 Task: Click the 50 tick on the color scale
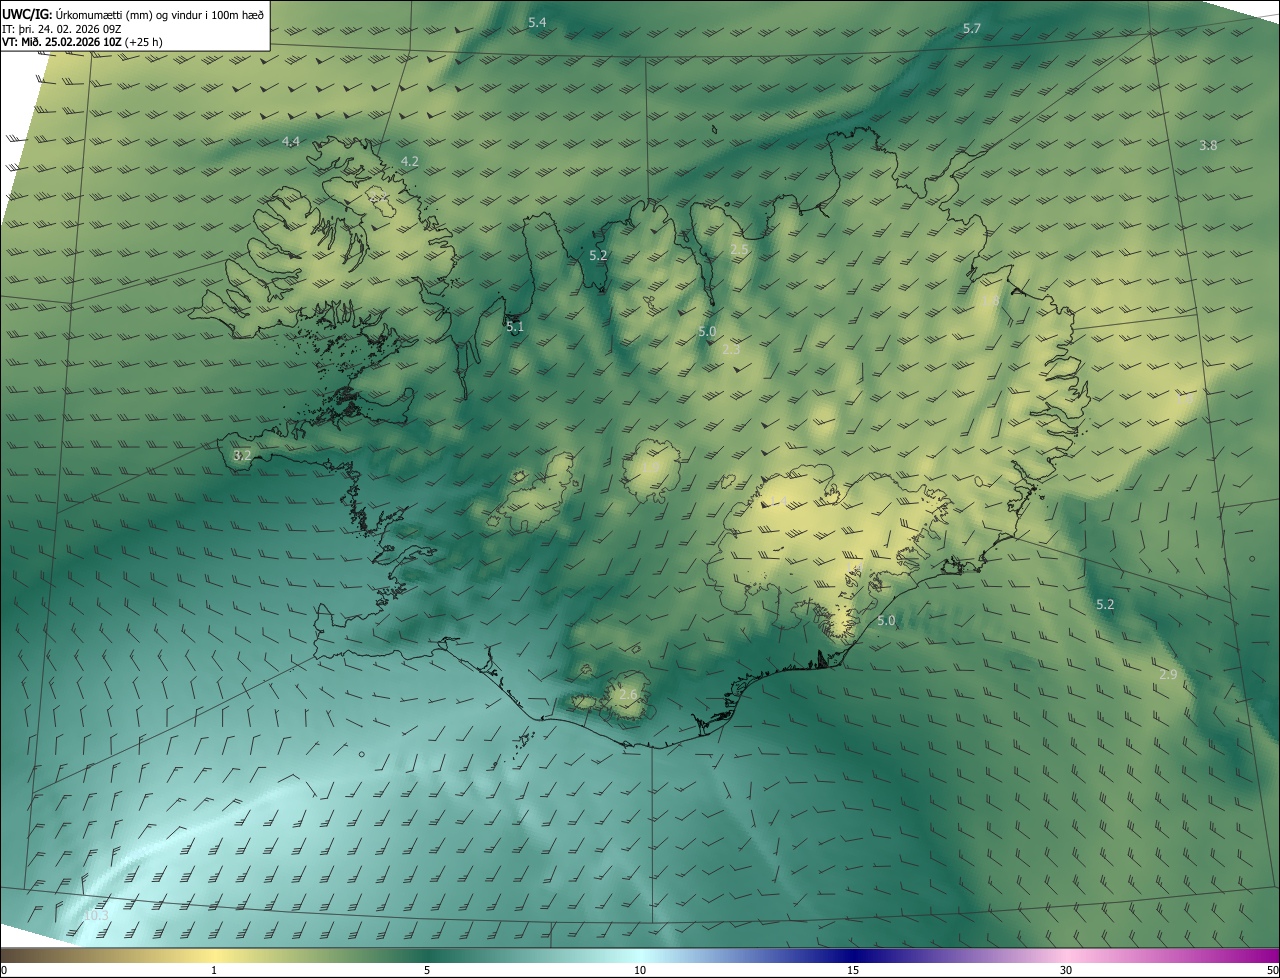(1272, 970)
